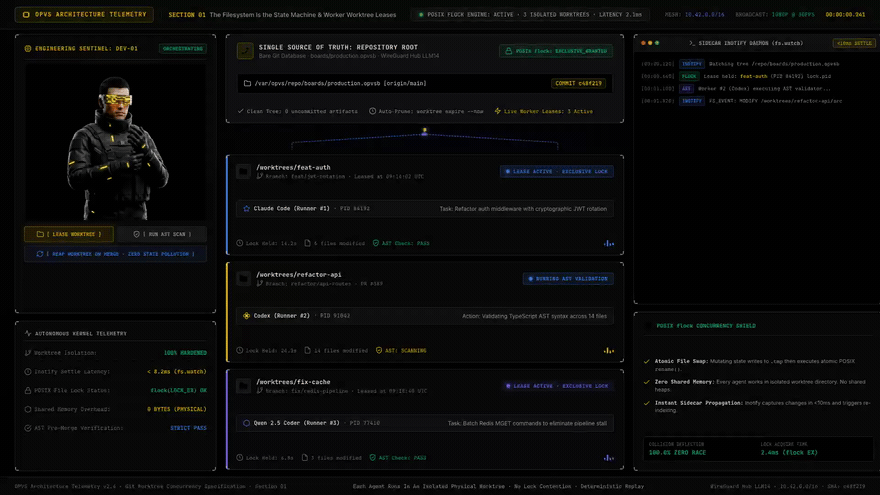Click the activity bars icon in fix-cache card
The width and height of the screenshot is (880, 495).
coord(608,457)
